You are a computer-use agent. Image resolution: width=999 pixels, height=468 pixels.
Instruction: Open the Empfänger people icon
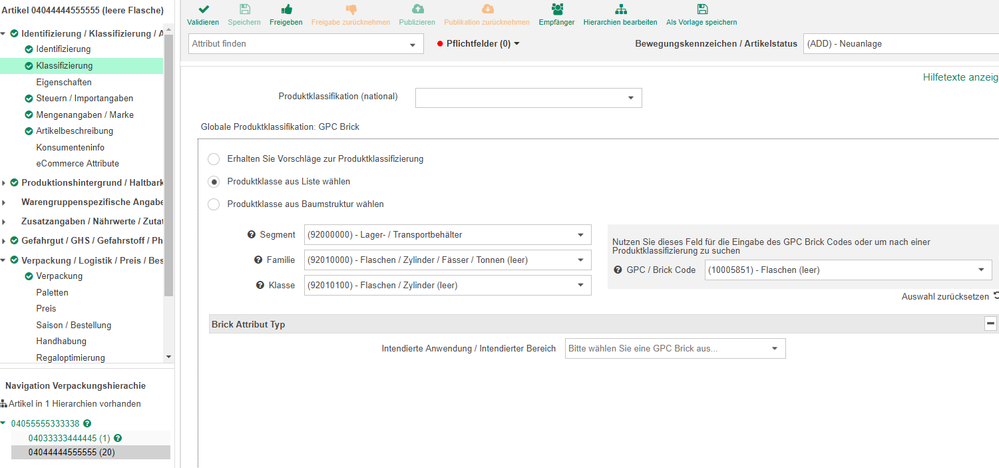(x=558, y=10)
